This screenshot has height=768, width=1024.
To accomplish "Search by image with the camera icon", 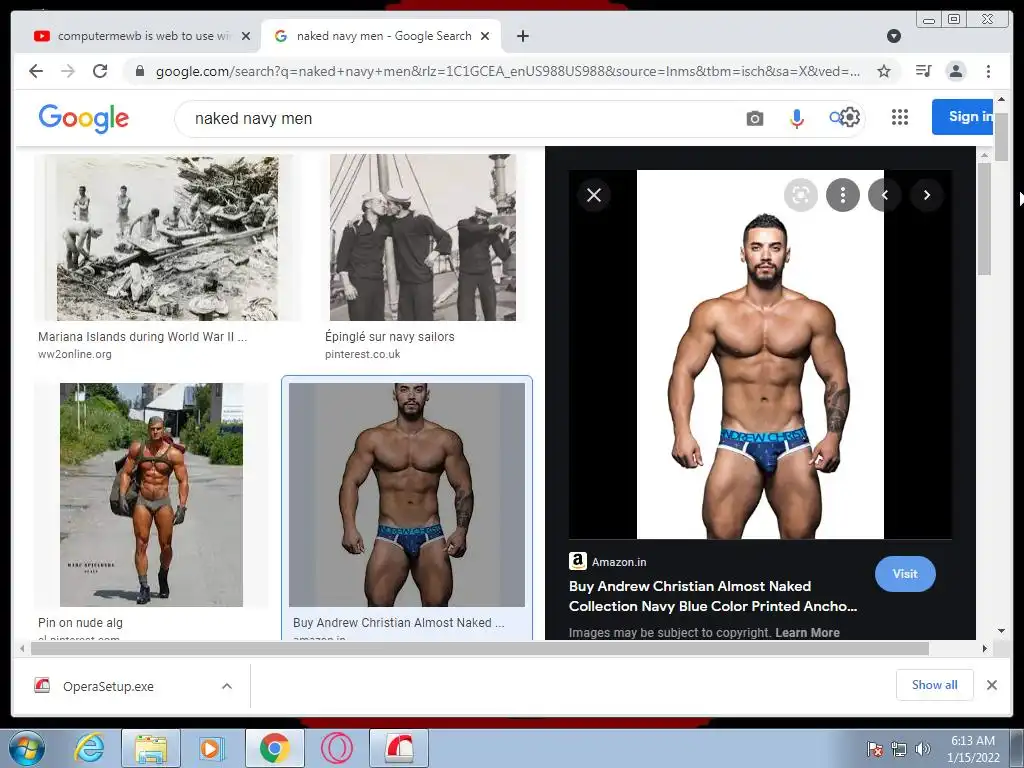I will click(755, 118).
